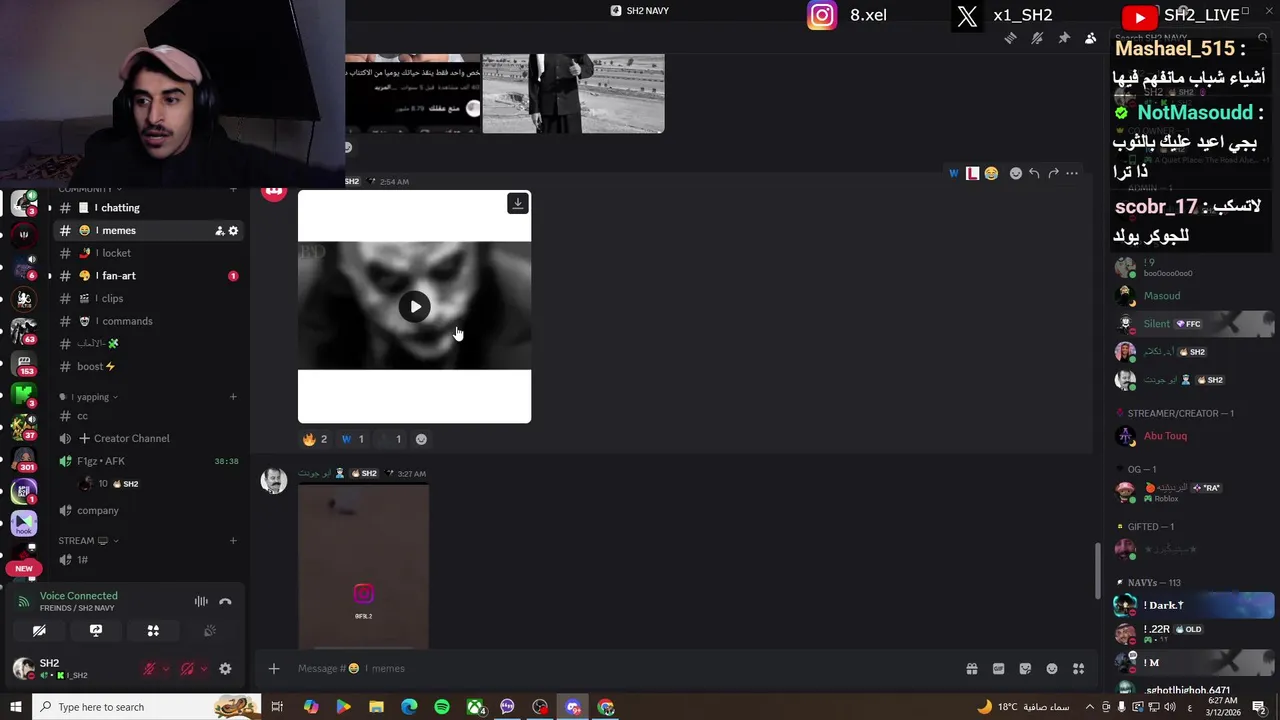Add the W reaction from message hover bar
The width and height of the screenshot is (1280, 720).
tap(954, 173)
